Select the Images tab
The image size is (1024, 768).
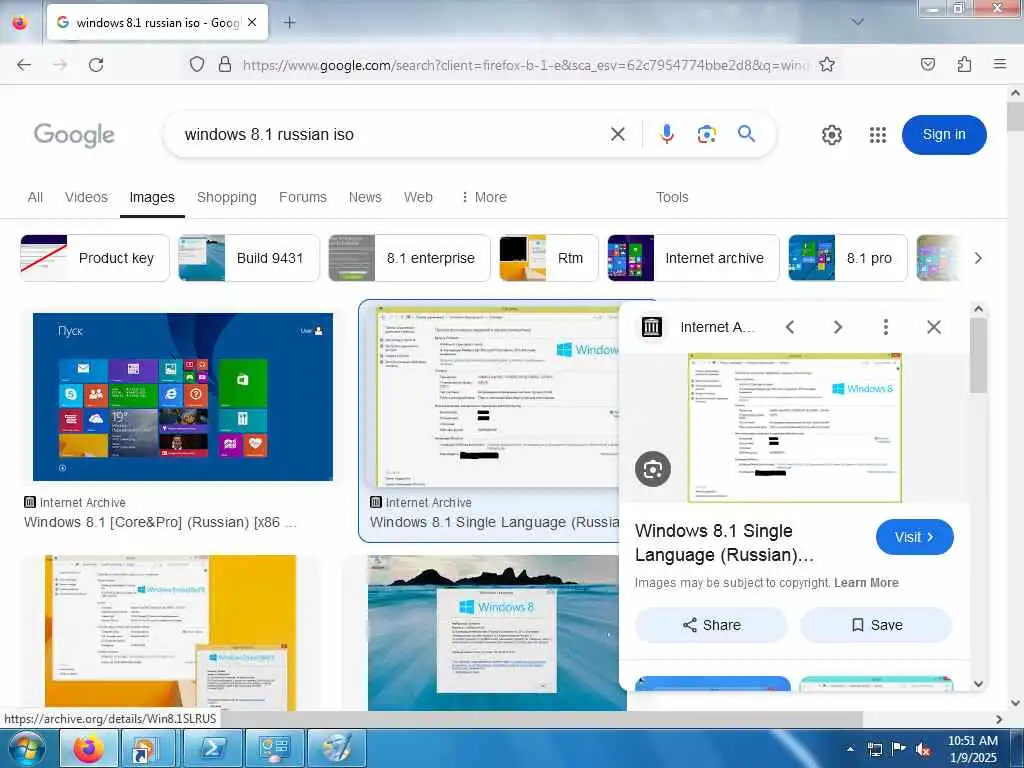coord(152,197)
